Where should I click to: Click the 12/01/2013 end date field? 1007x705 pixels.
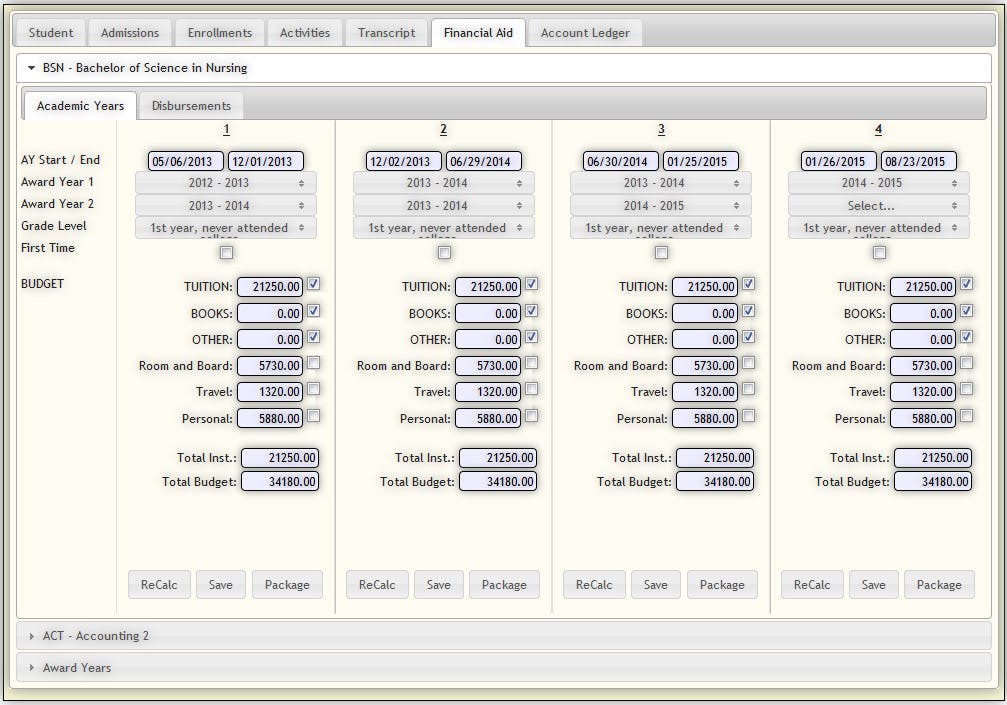[x=266, y=161]
